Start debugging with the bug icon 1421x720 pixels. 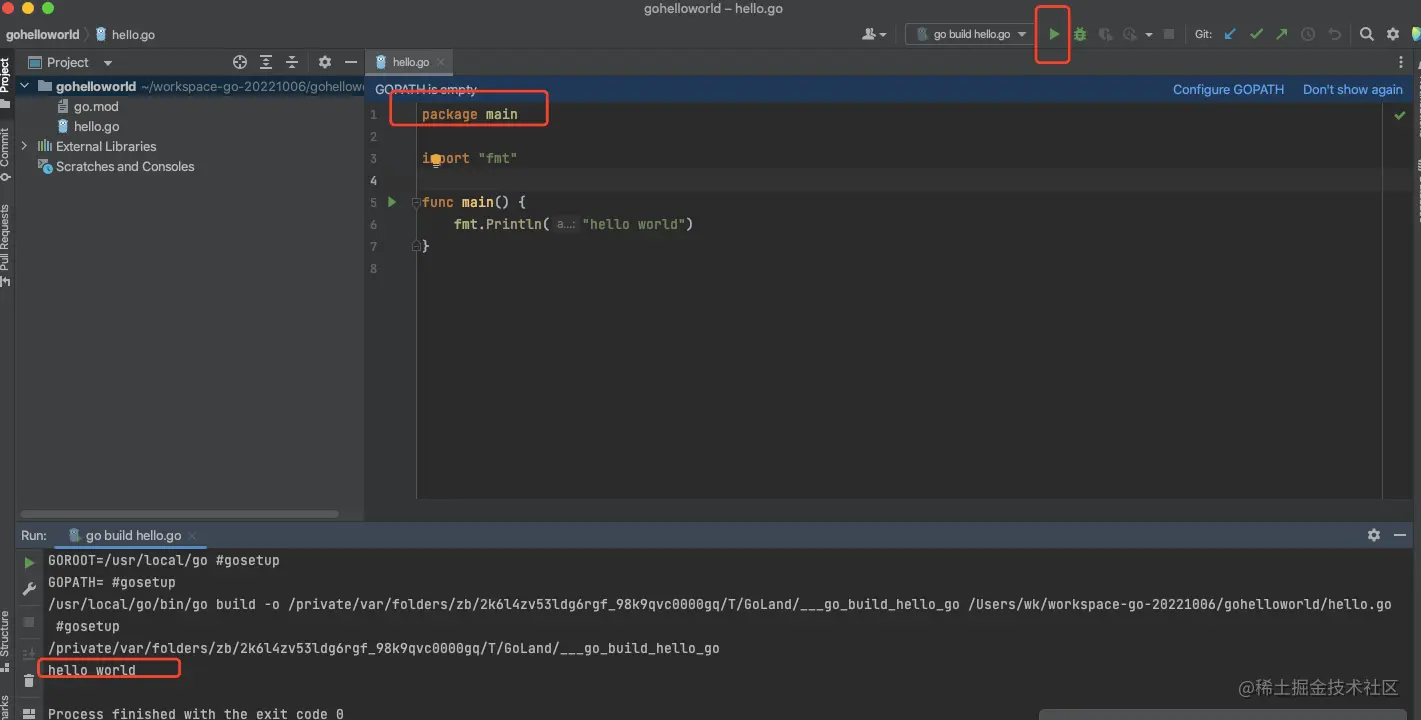point(1080,34)
